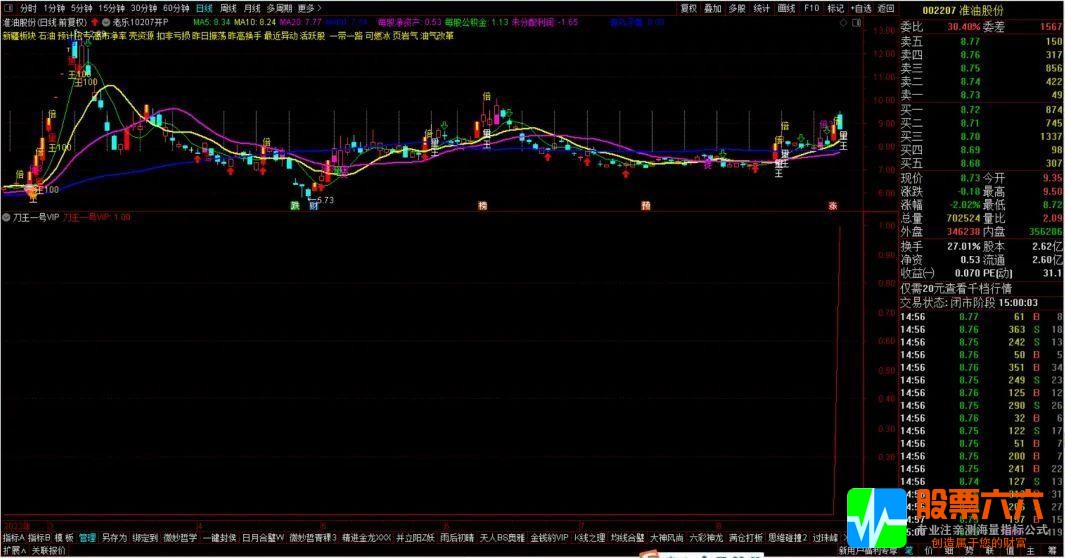Viewport: 1065px width, 558px height.
Task: Select the 金钱豹VIP indicator
Action: (549, 538)
